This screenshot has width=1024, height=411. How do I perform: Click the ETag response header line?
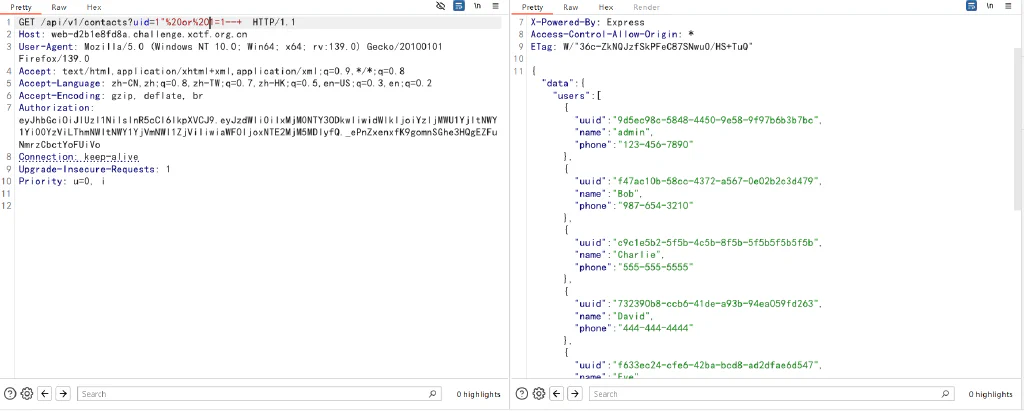click(x=642, y=46)
